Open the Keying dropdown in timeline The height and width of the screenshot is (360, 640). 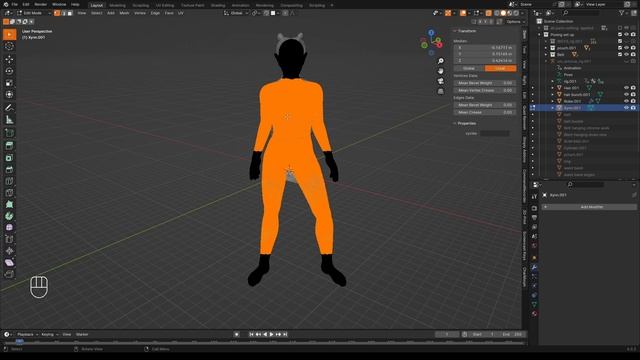tap(49, 334)
